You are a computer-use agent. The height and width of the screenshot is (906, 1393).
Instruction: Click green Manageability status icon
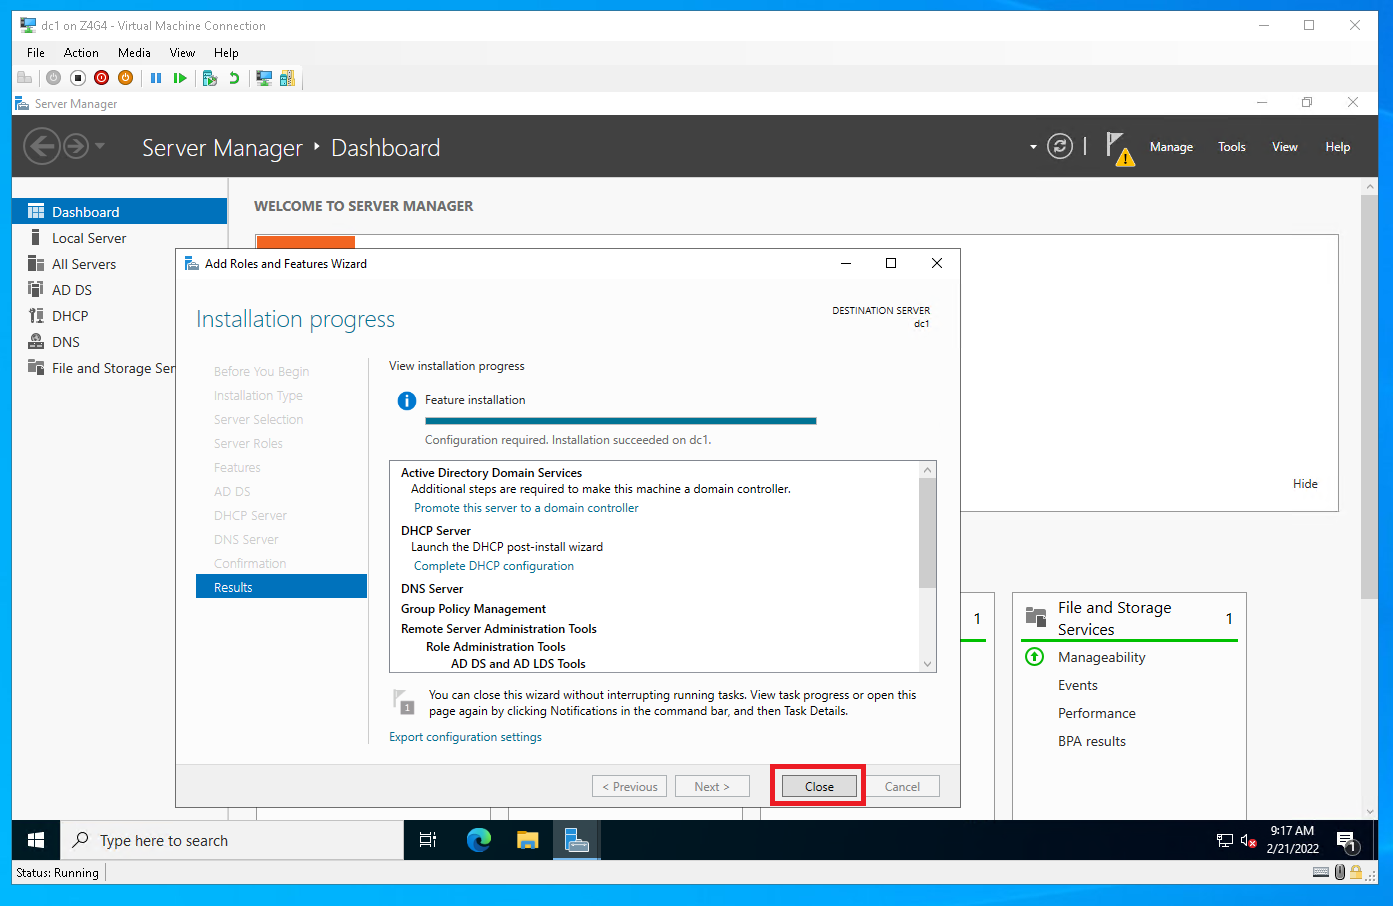(1035, 657)
